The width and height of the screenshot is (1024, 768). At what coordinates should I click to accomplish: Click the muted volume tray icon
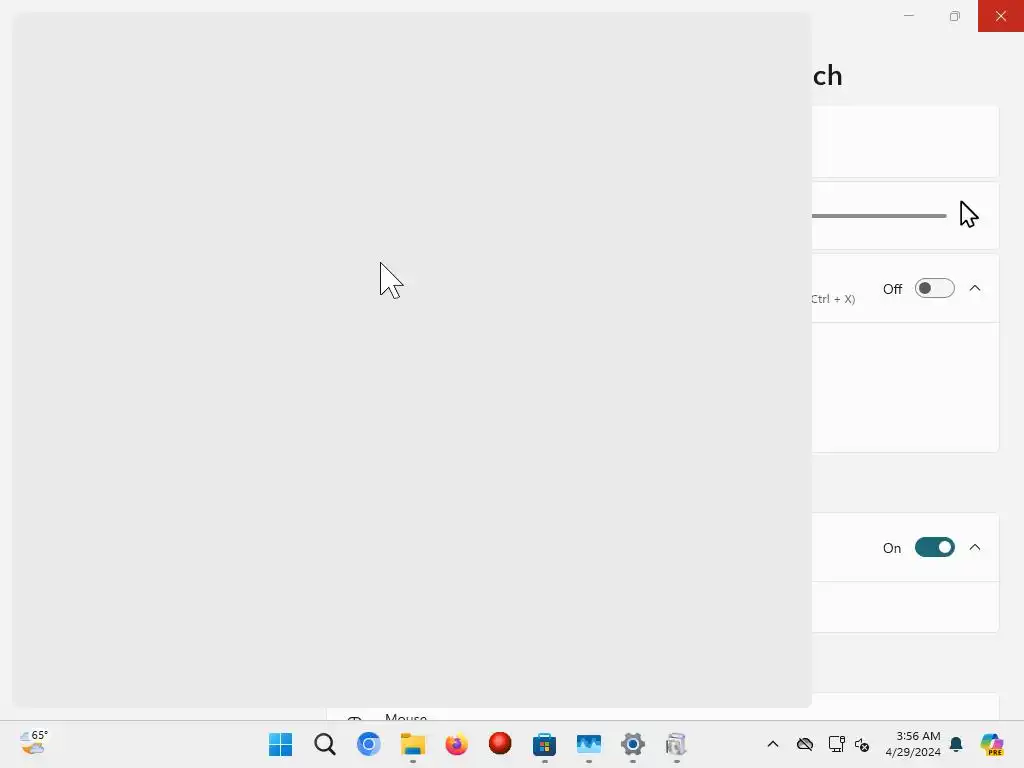[x=862, y=744]
